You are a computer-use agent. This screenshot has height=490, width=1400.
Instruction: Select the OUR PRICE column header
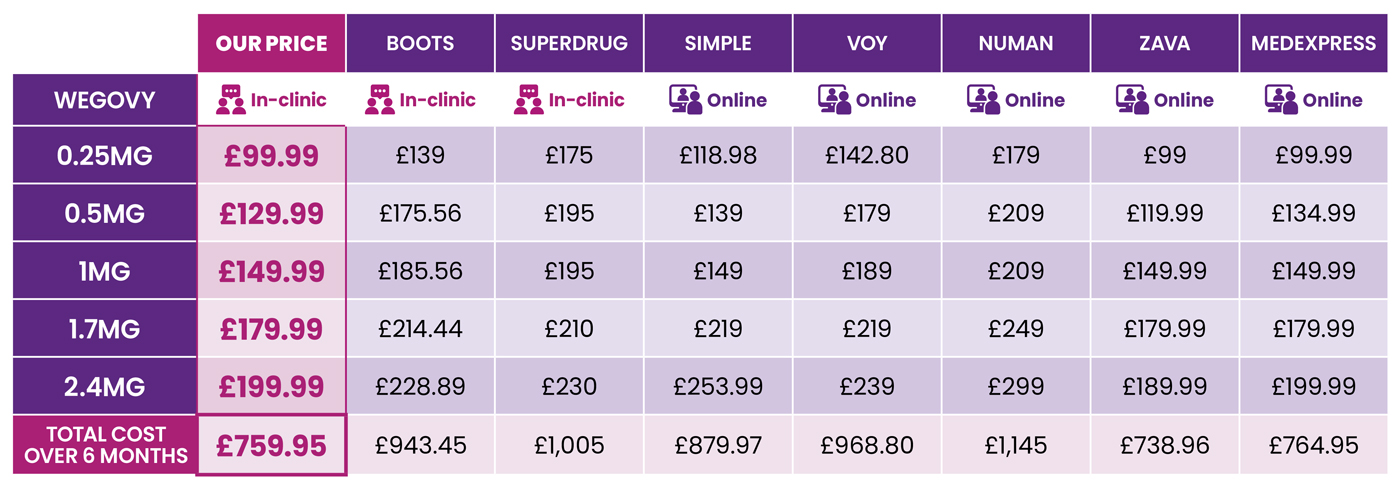click(271, 43)
